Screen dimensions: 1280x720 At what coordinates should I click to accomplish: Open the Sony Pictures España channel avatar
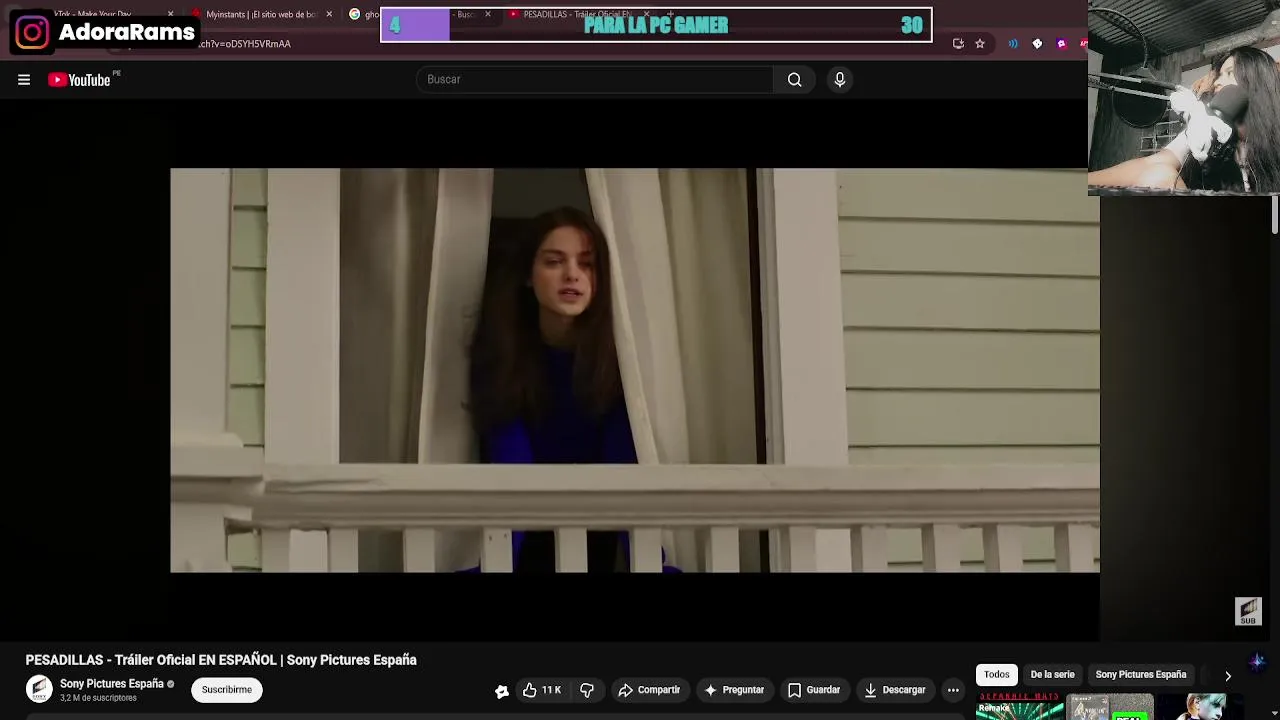point(39,689)
